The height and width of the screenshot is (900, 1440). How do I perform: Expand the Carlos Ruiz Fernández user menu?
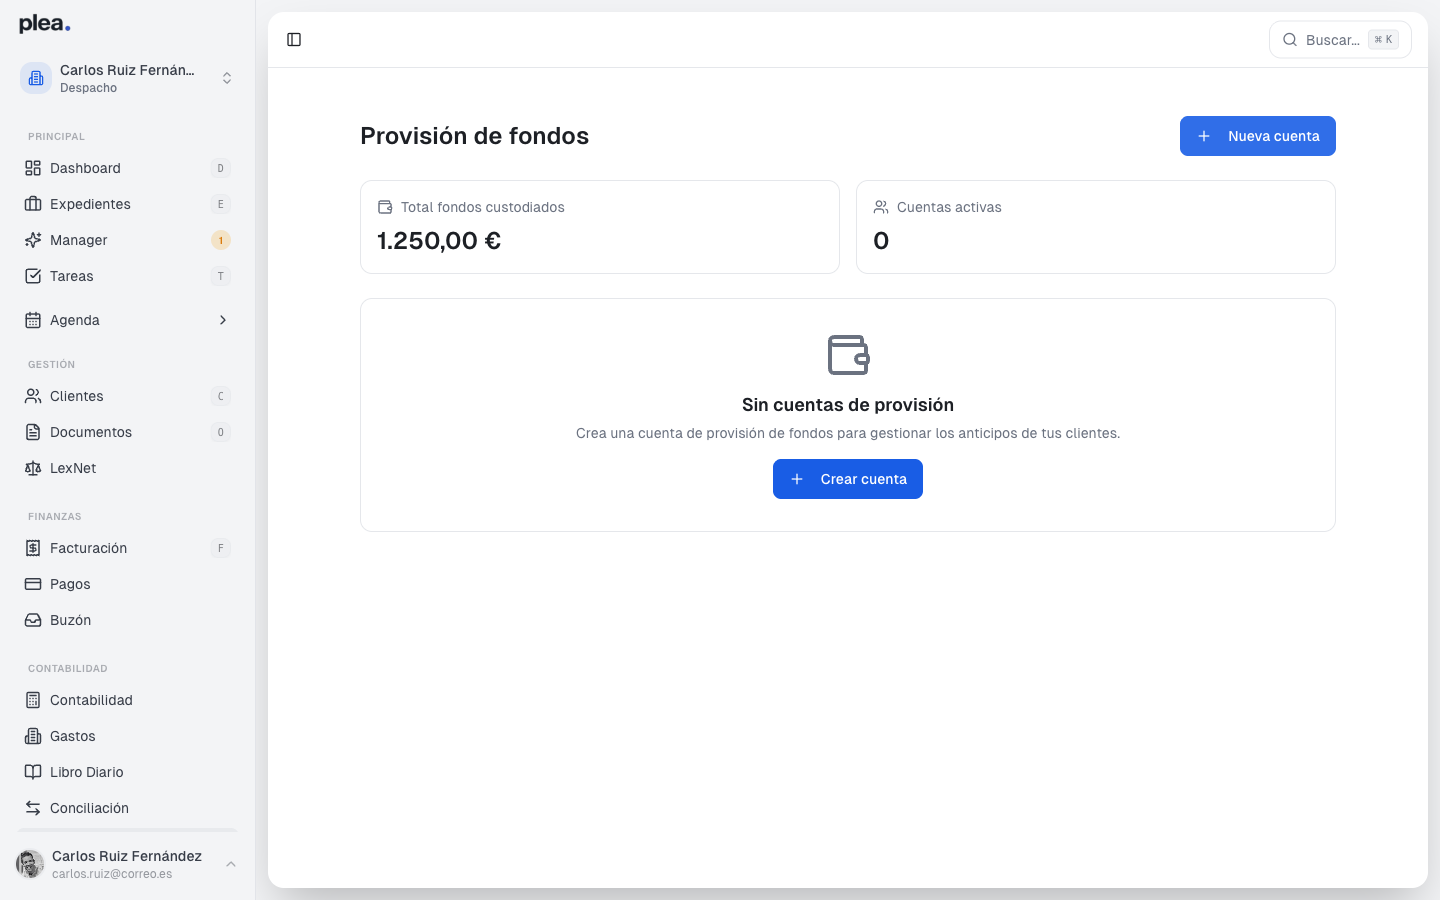tap(128, 864)
